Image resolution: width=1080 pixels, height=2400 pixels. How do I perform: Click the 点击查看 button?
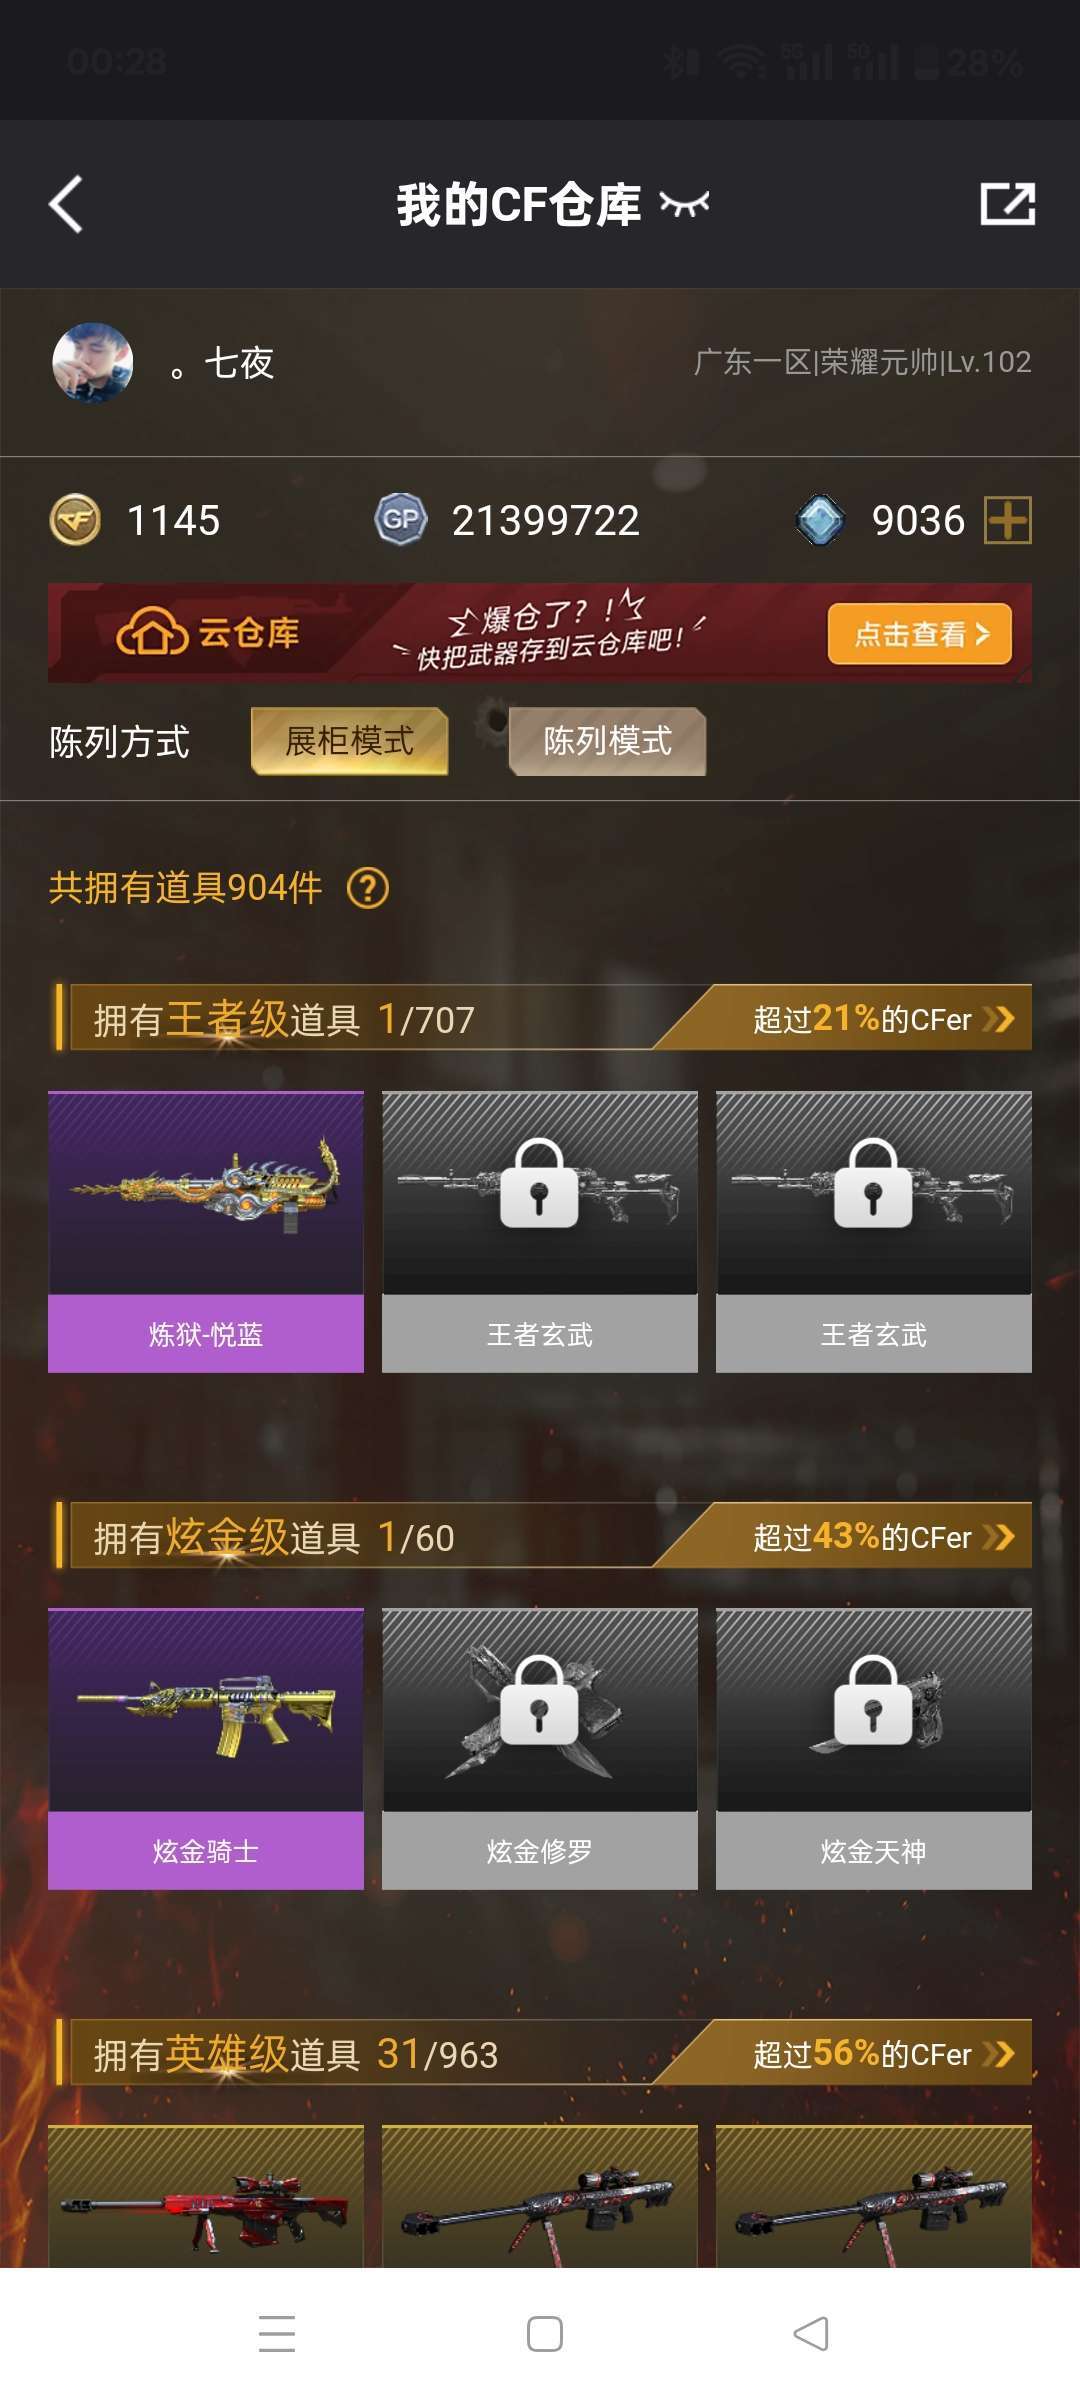(x=920, y=634)
